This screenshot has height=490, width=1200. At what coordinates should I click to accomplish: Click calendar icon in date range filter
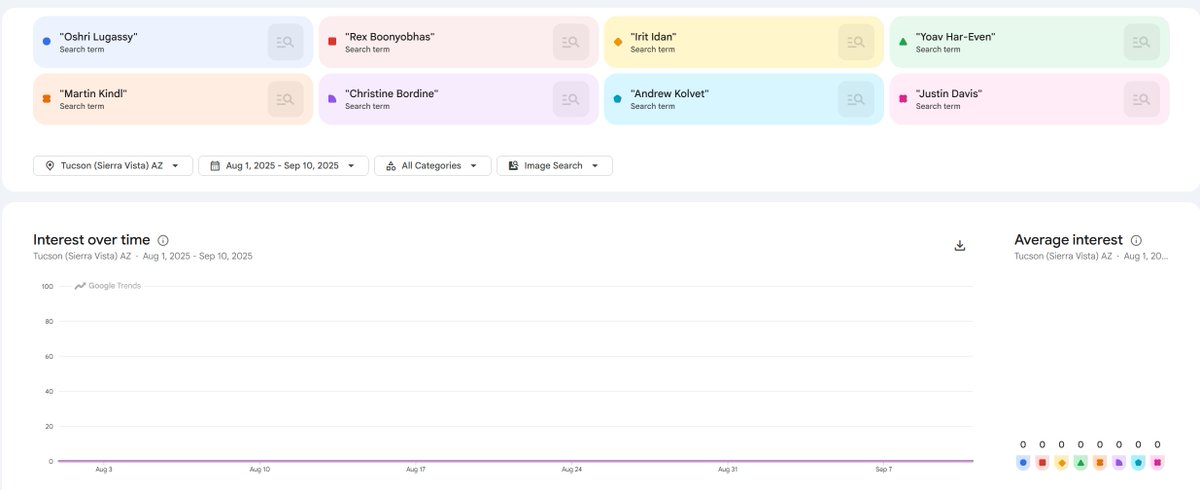pyautogui.click(x=214, y=166)
